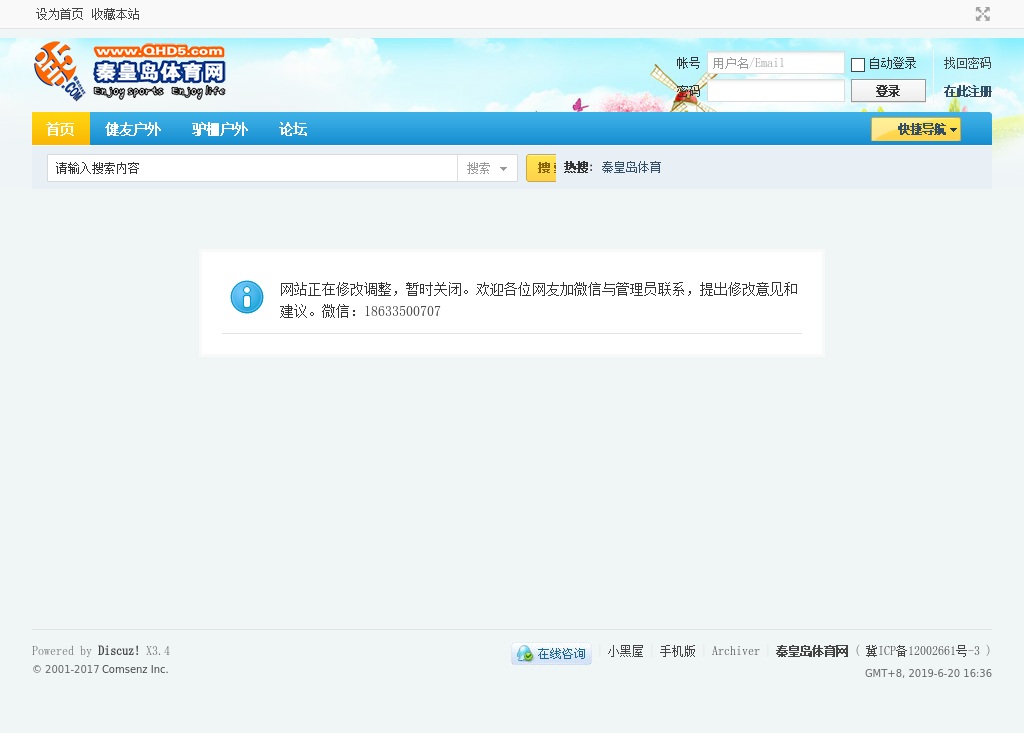This screenshot has width=1024, height=733.
Task: Open the 设为首页 link
Action: click(x=60, y=14)
